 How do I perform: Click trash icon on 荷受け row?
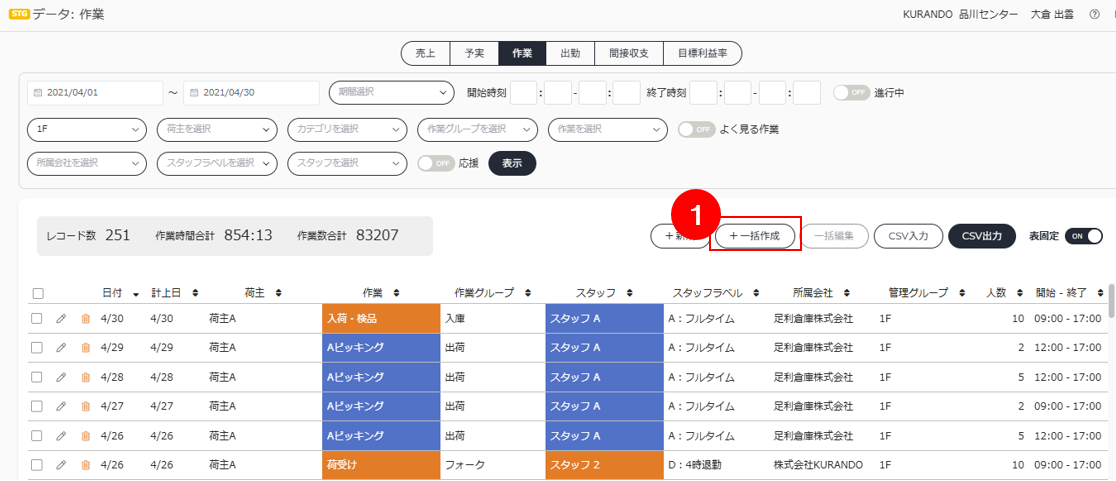click(x=85, y=465)
